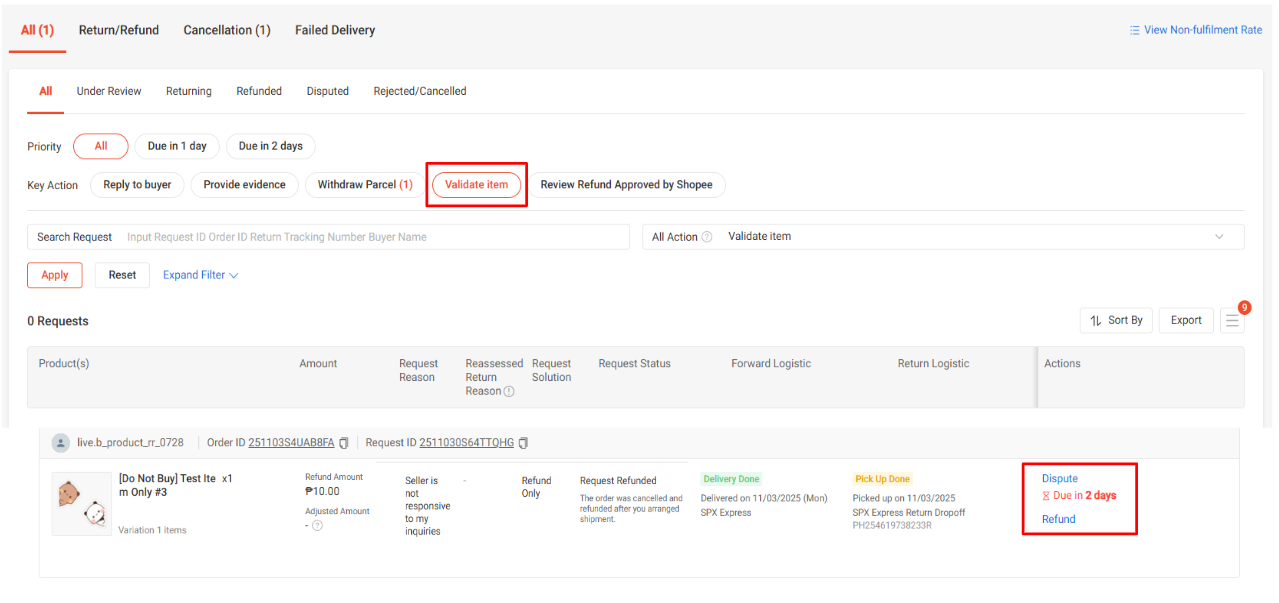Click the Return Logistic column header
Viewport: 1279px width, 603px height.
pos(933,363)
